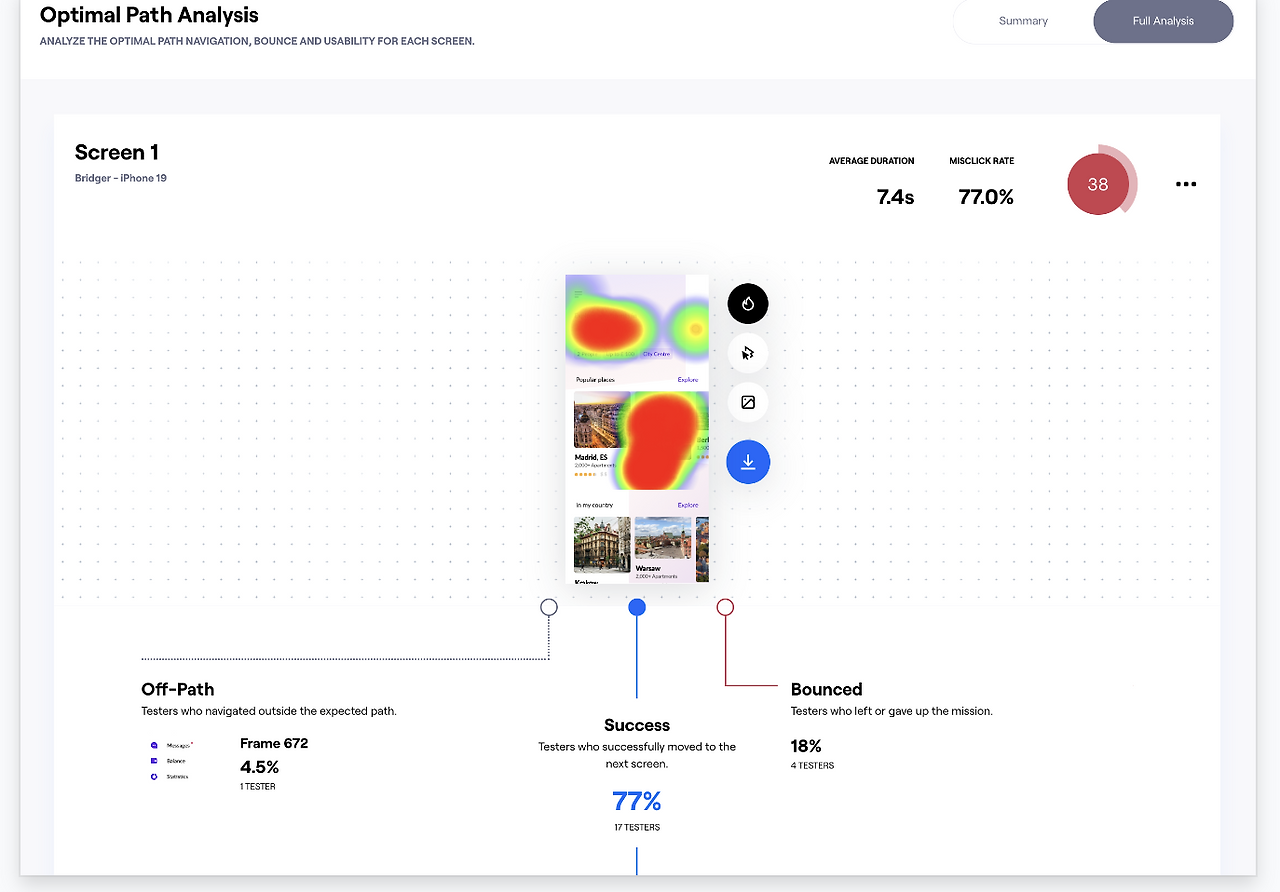Click the "Screen 1" heading
Viewport: 1280px width, 892px height.
point(117,152)
